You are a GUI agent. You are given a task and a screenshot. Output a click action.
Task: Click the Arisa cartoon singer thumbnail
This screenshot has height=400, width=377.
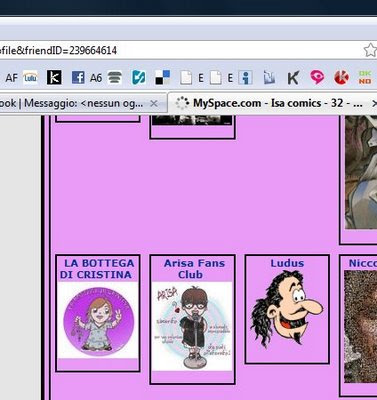[192, 326]
